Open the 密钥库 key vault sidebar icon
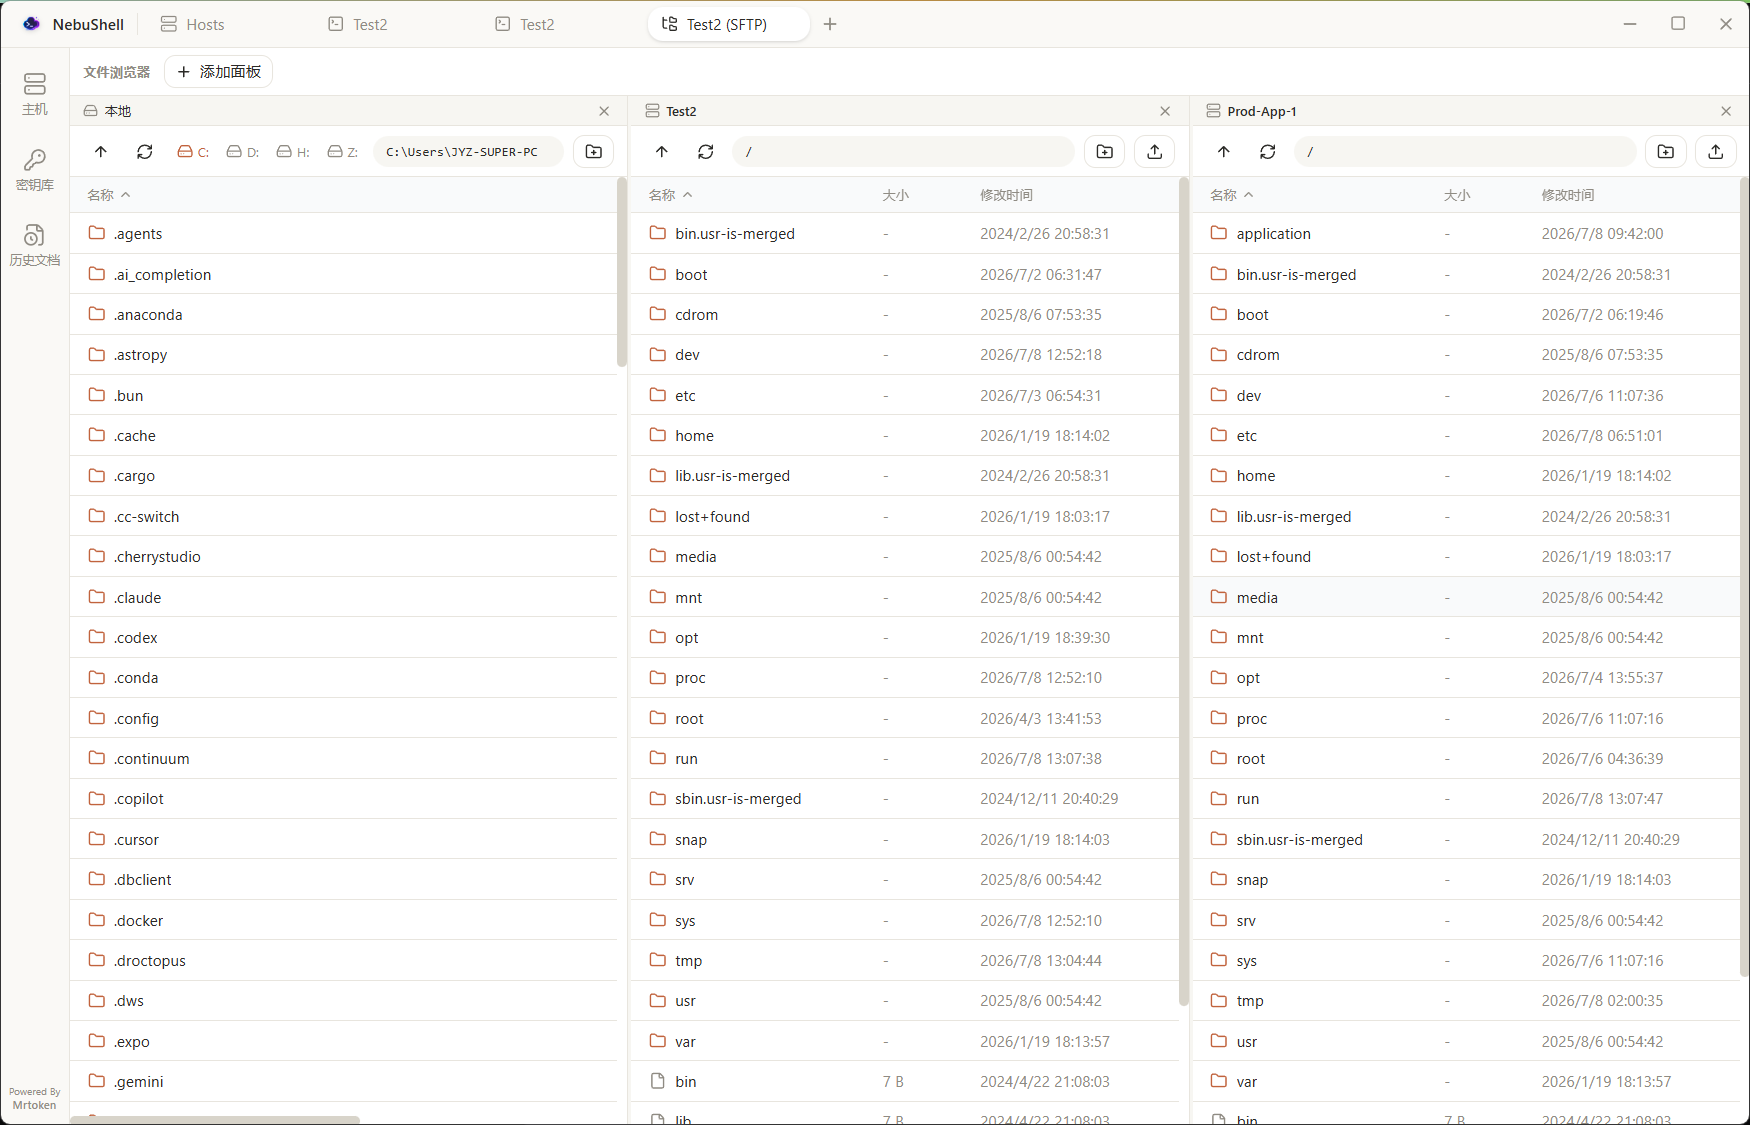1750x1125 pixels. pos(35,170)
